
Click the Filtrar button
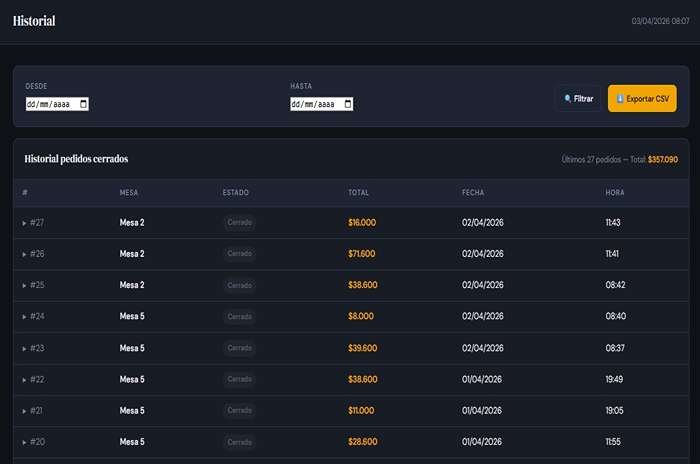tap(578, 99)
